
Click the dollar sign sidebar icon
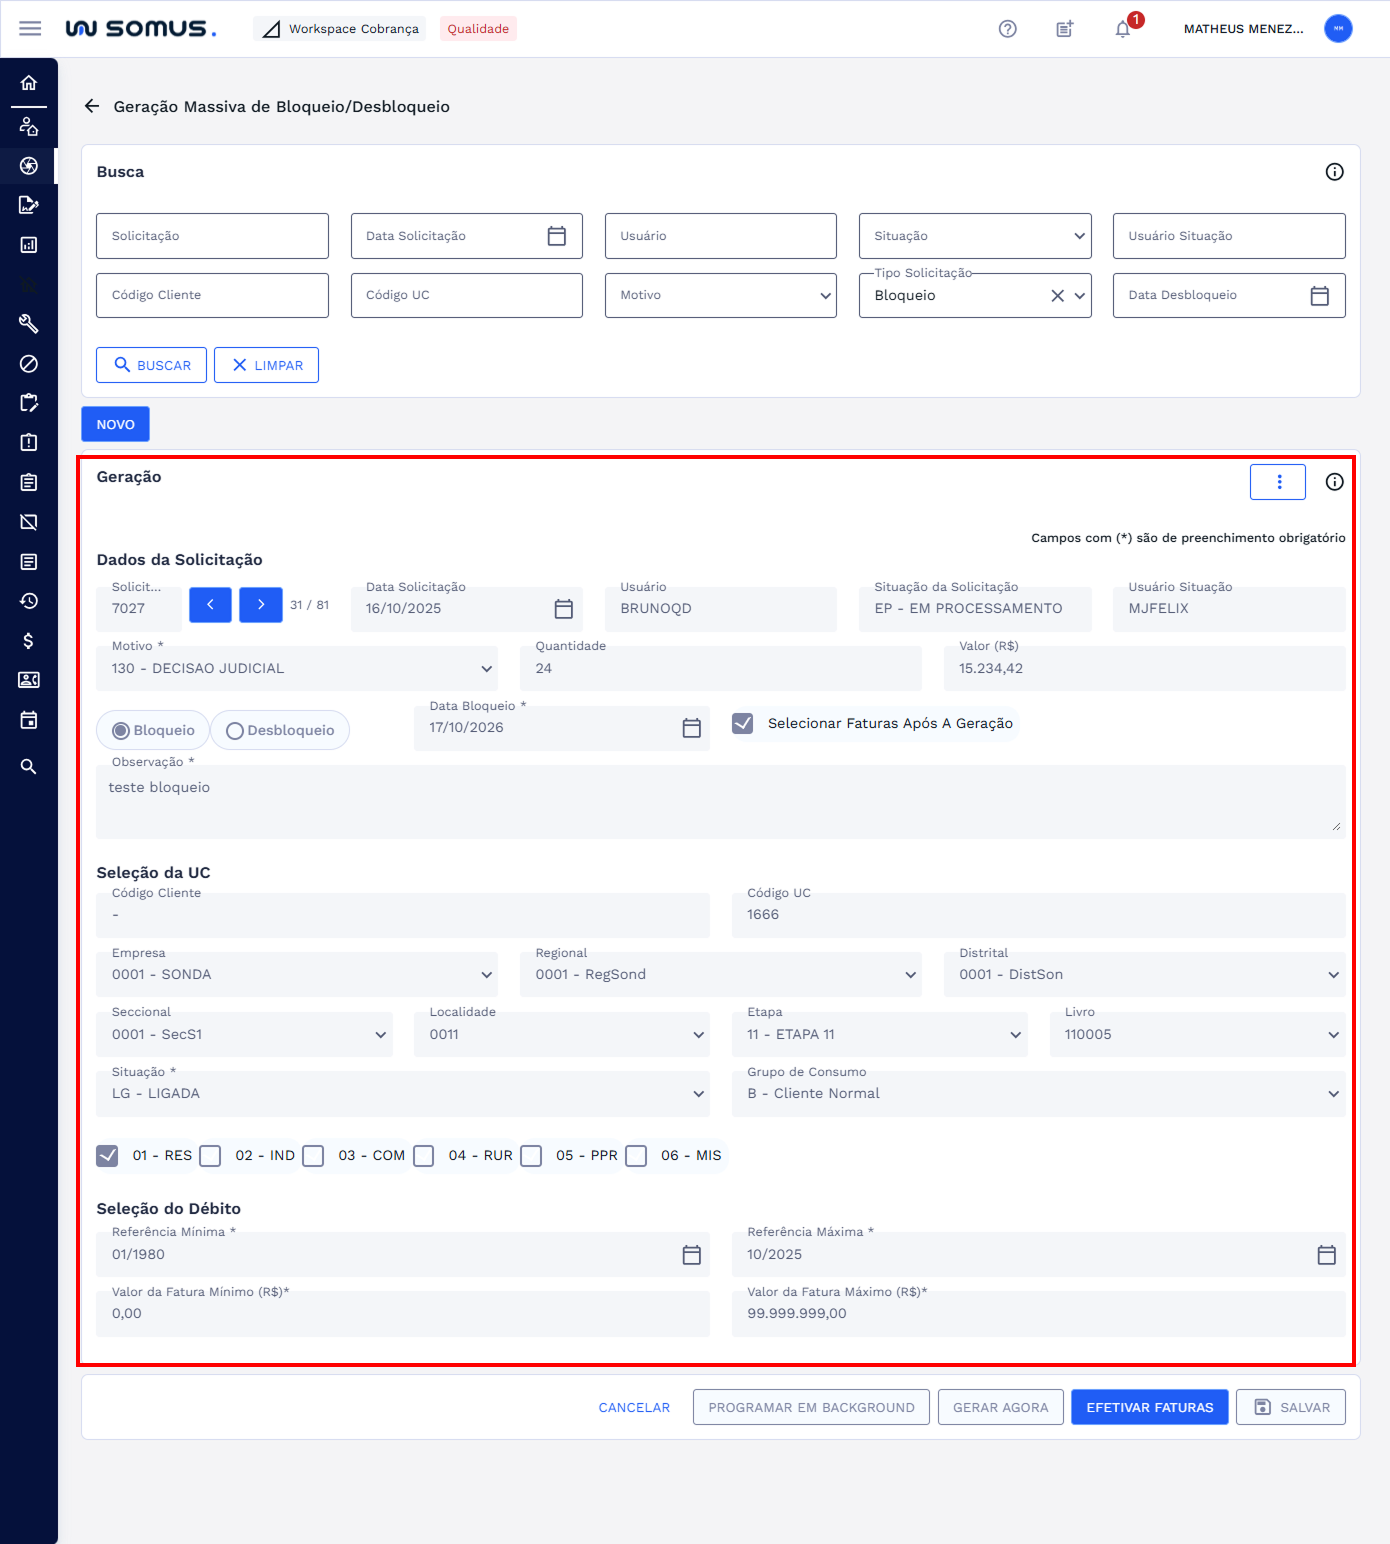coord(29,641)
